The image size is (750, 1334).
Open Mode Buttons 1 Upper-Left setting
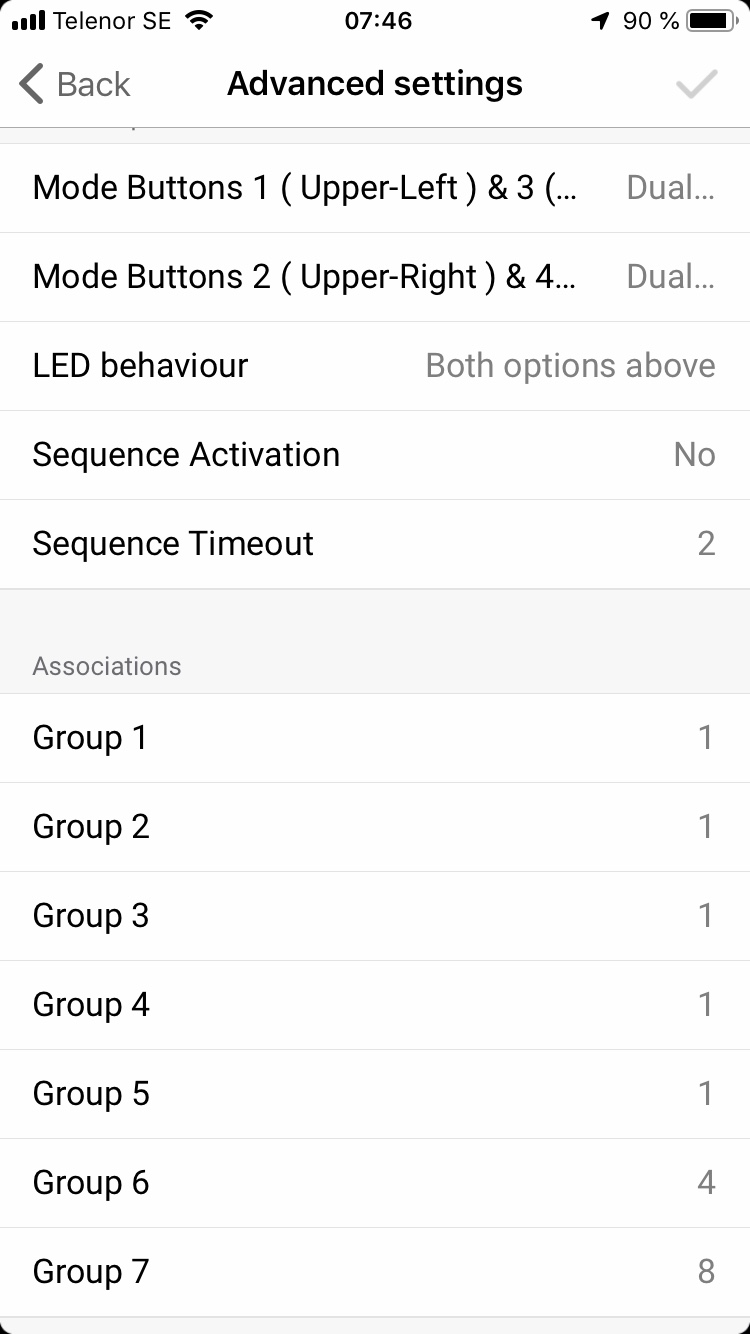(x=374, y=188)
